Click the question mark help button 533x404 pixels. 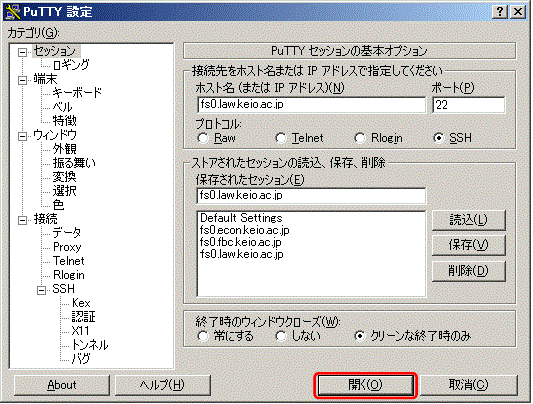(499, 12)
